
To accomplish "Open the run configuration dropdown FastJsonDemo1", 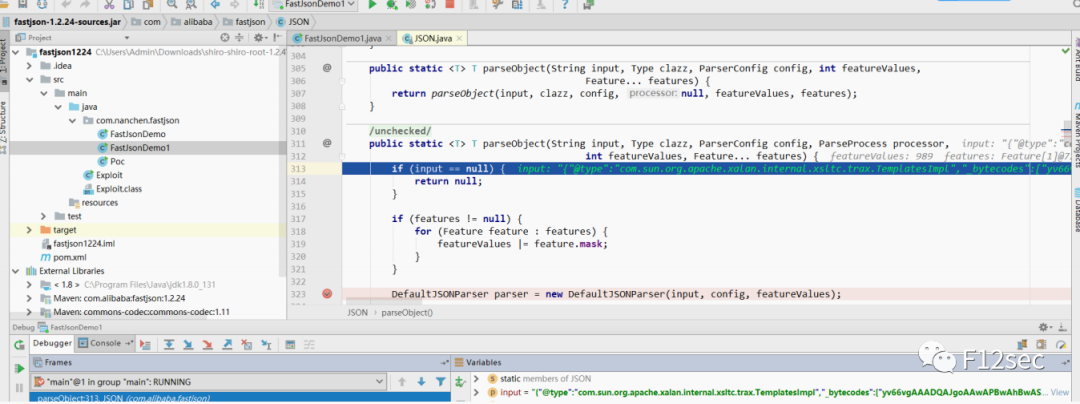I will (x=314, y=4).
